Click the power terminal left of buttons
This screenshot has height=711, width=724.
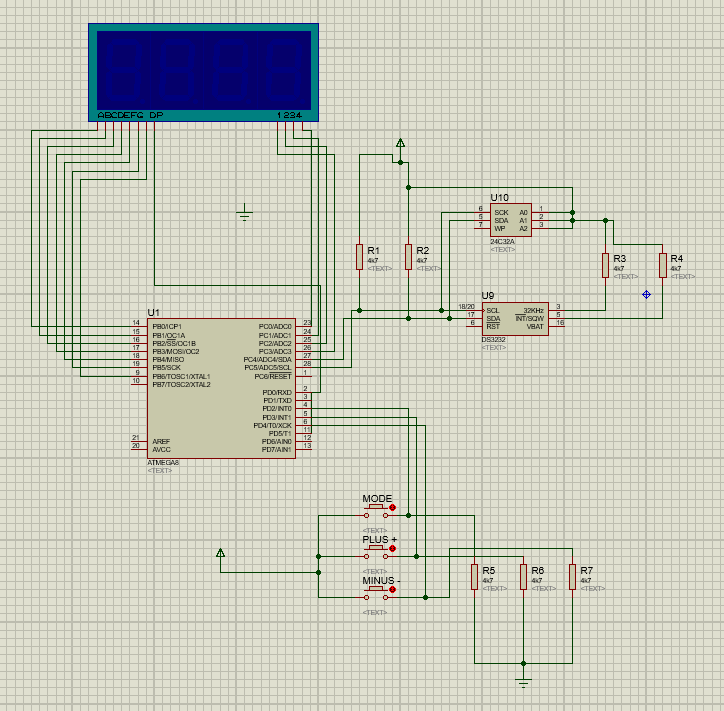click(221, 553)
